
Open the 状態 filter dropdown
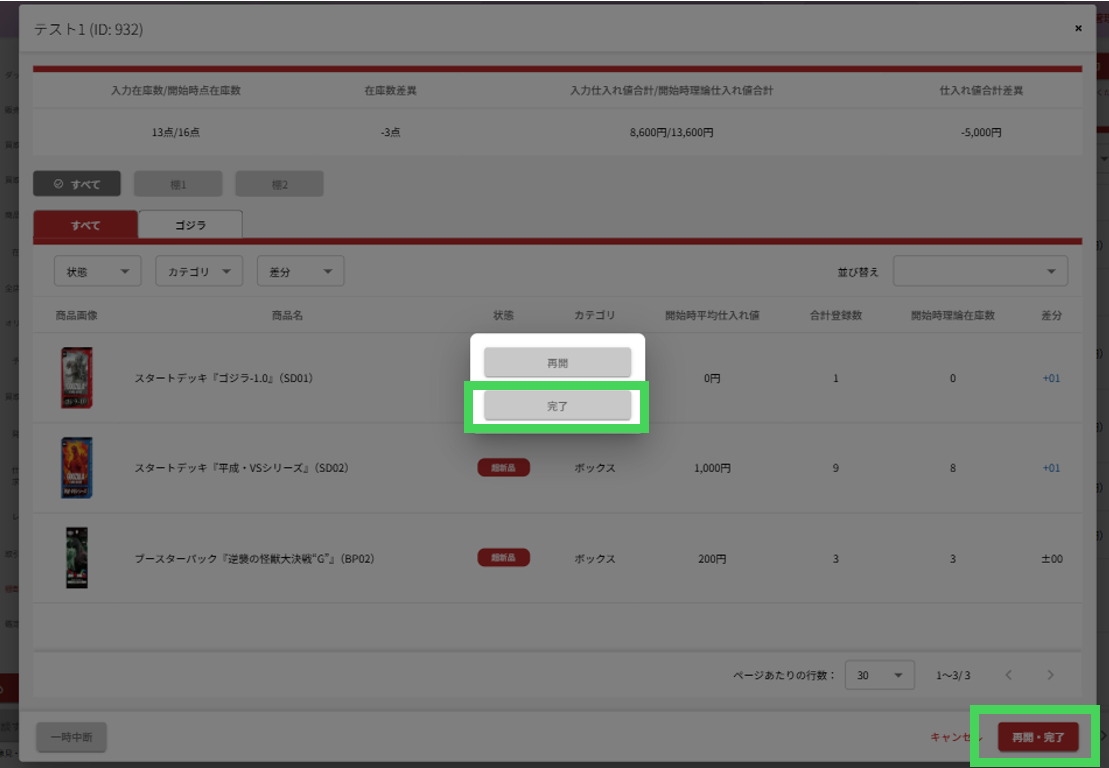(97, 271)
